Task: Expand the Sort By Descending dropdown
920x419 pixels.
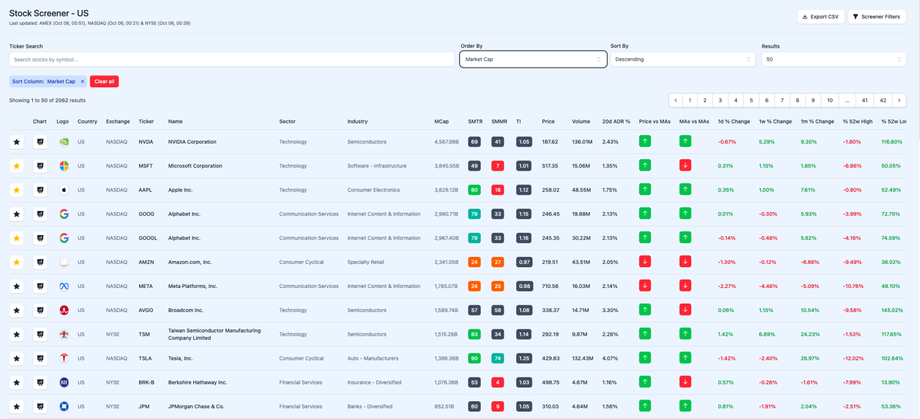Action: coord(682,59)
